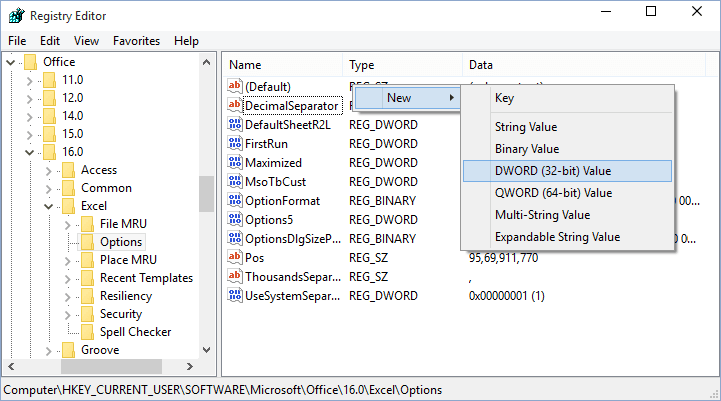This screenshot has height=401, width=721.
Task: Click the Common folder icon
Action: click(68, 188)
